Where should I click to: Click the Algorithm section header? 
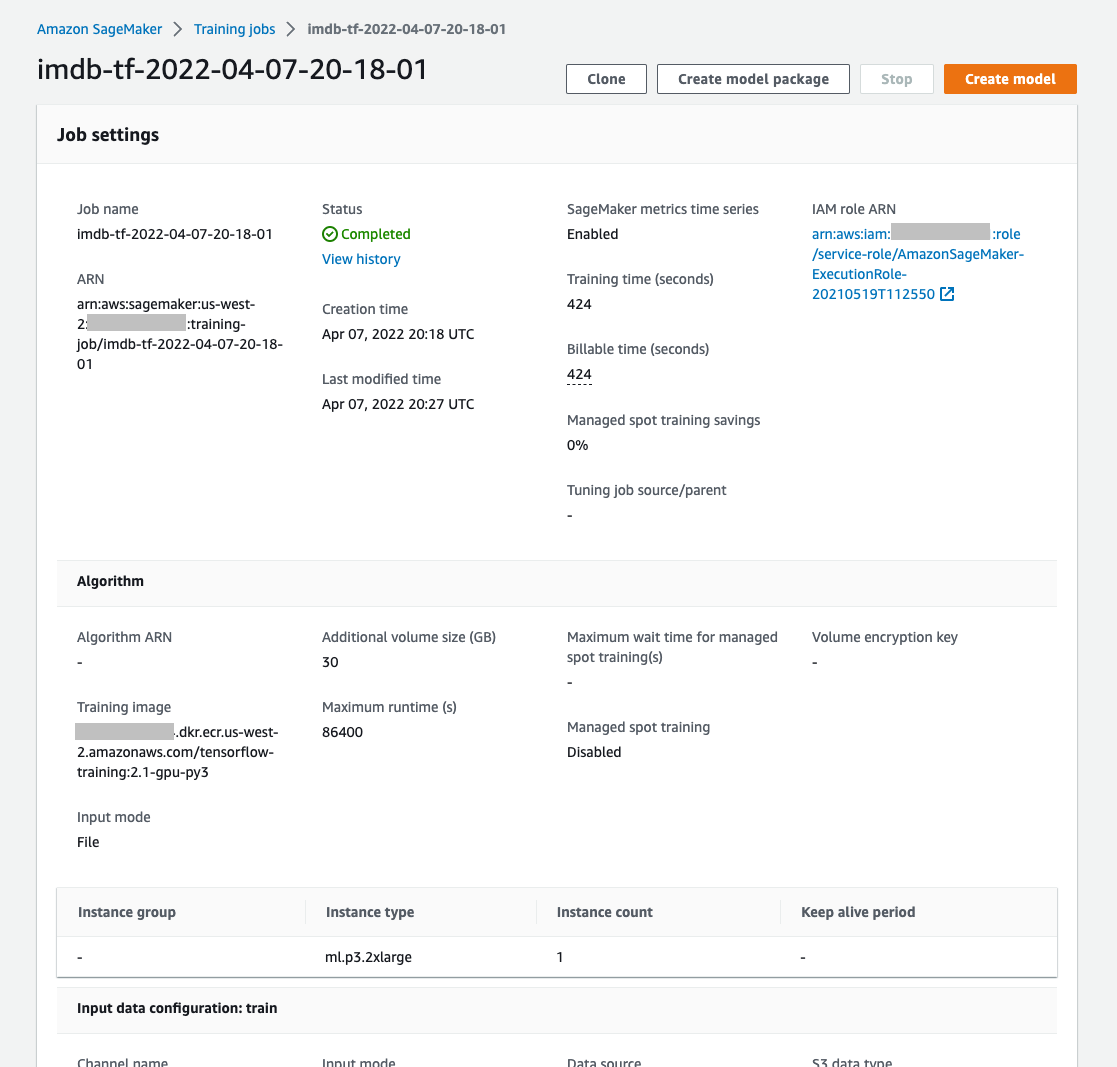pos(110,581)
